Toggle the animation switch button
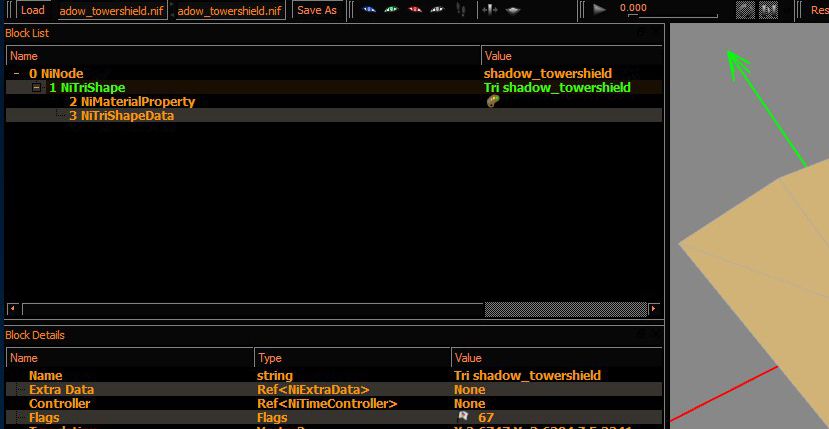The image size is (829, 429). pos(768,10)
